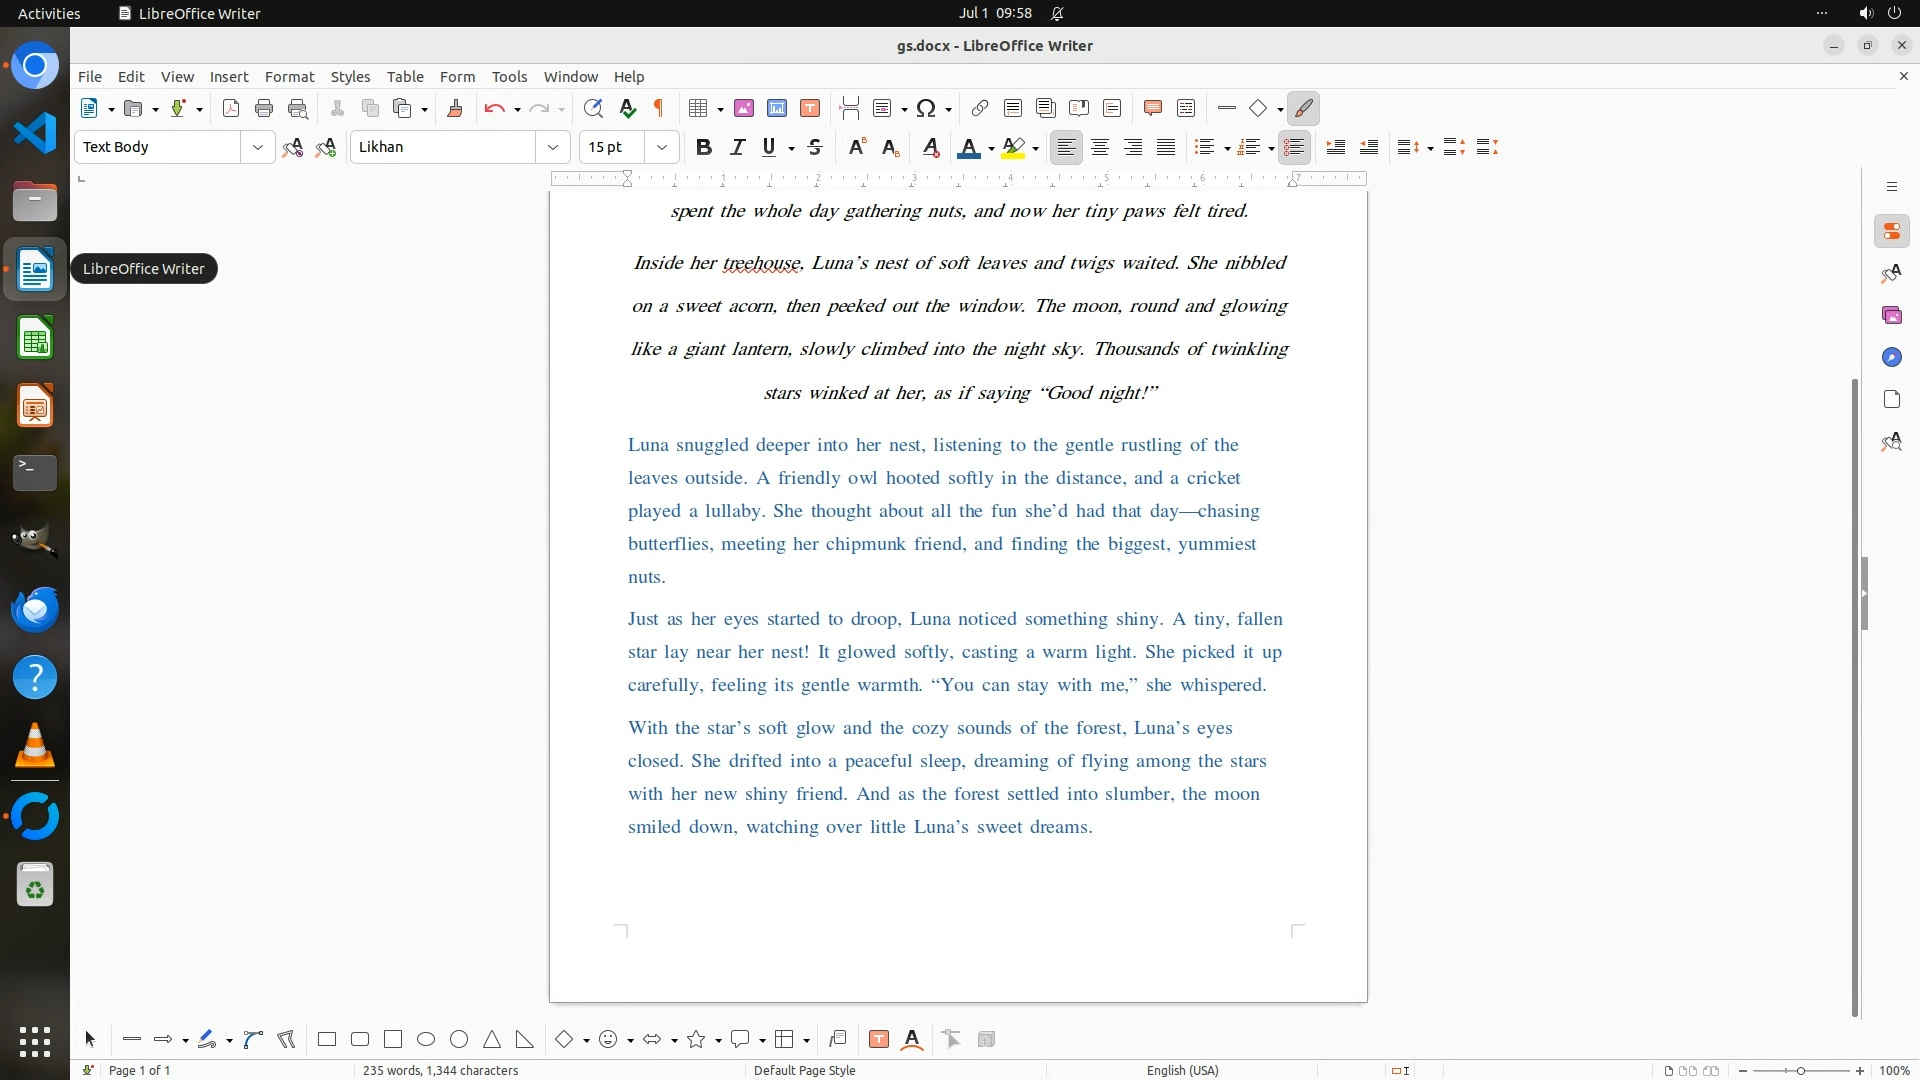Select the Ellipse drawing tool
The height and width of the screenshot is (1080, 1920).
coord(426,1040)
